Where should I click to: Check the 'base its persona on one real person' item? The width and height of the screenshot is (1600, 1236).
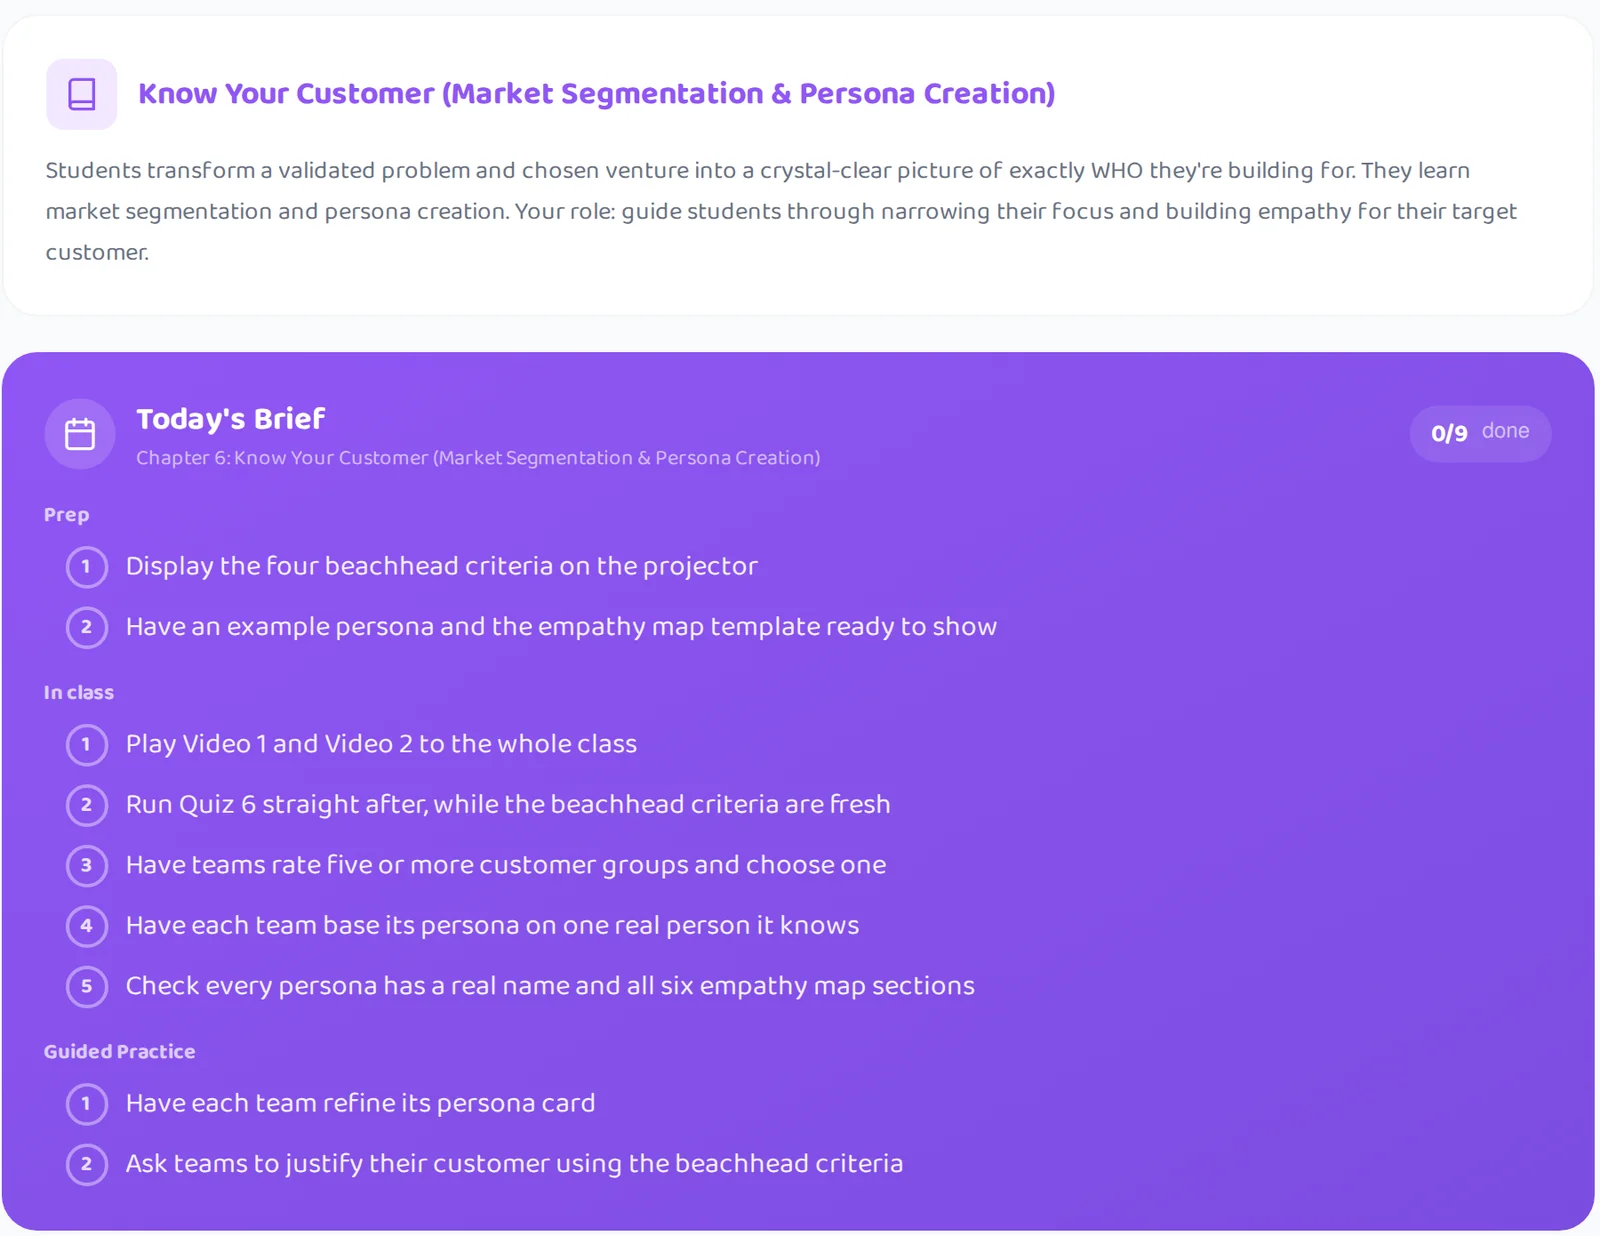(87, 926)
